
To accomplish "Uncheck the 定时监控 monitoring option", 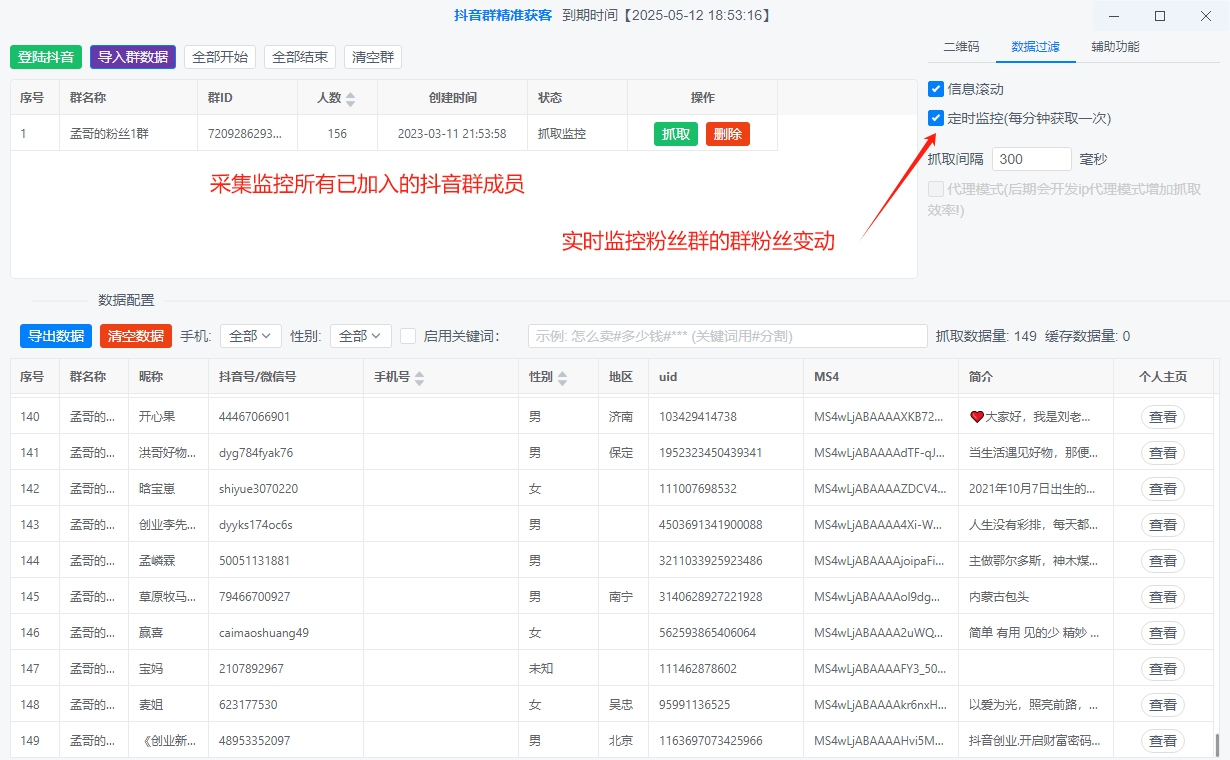I will click(x=937, y=118).
